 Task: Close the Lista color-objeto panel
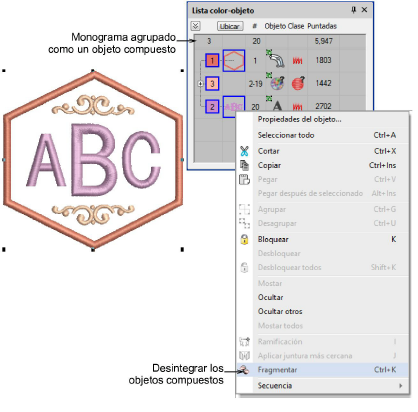coord(364,10)
